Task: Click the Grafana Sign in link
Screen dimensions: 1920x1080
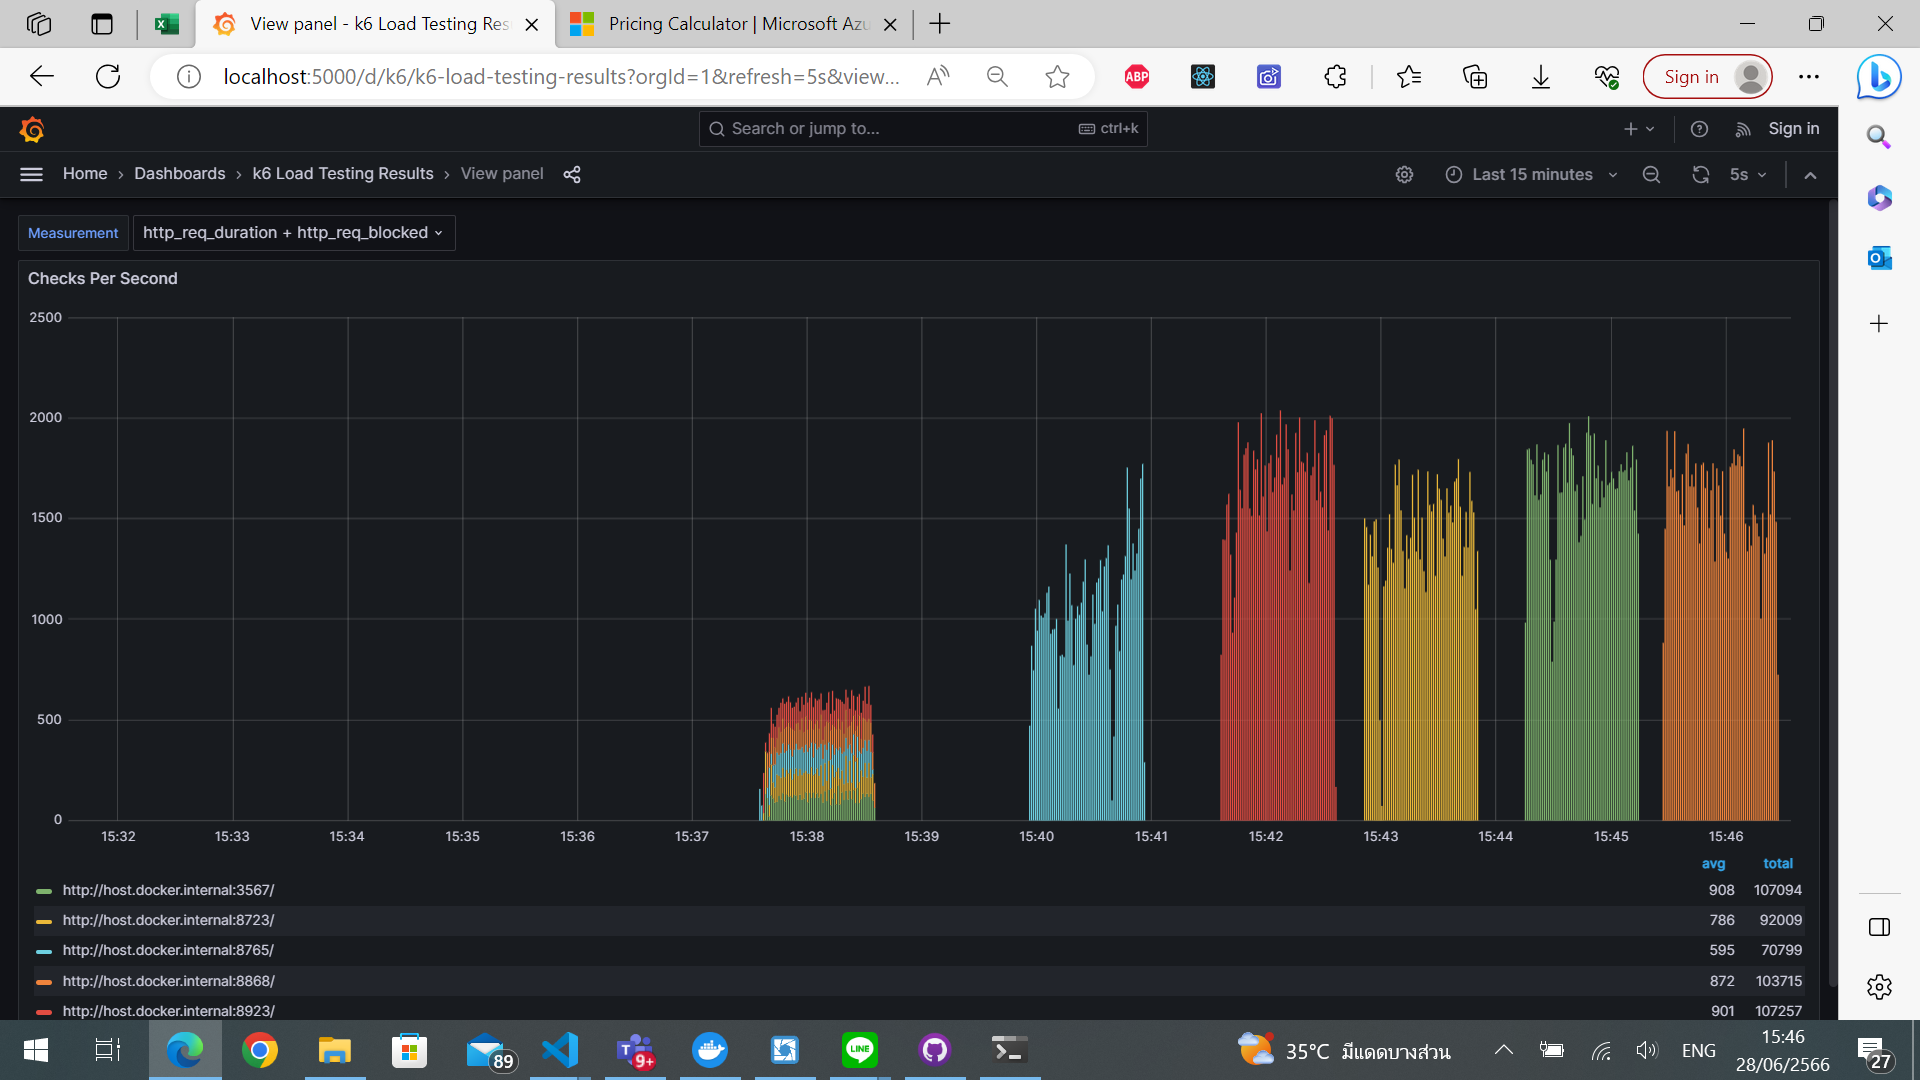Action: [x=1793, y=129]
